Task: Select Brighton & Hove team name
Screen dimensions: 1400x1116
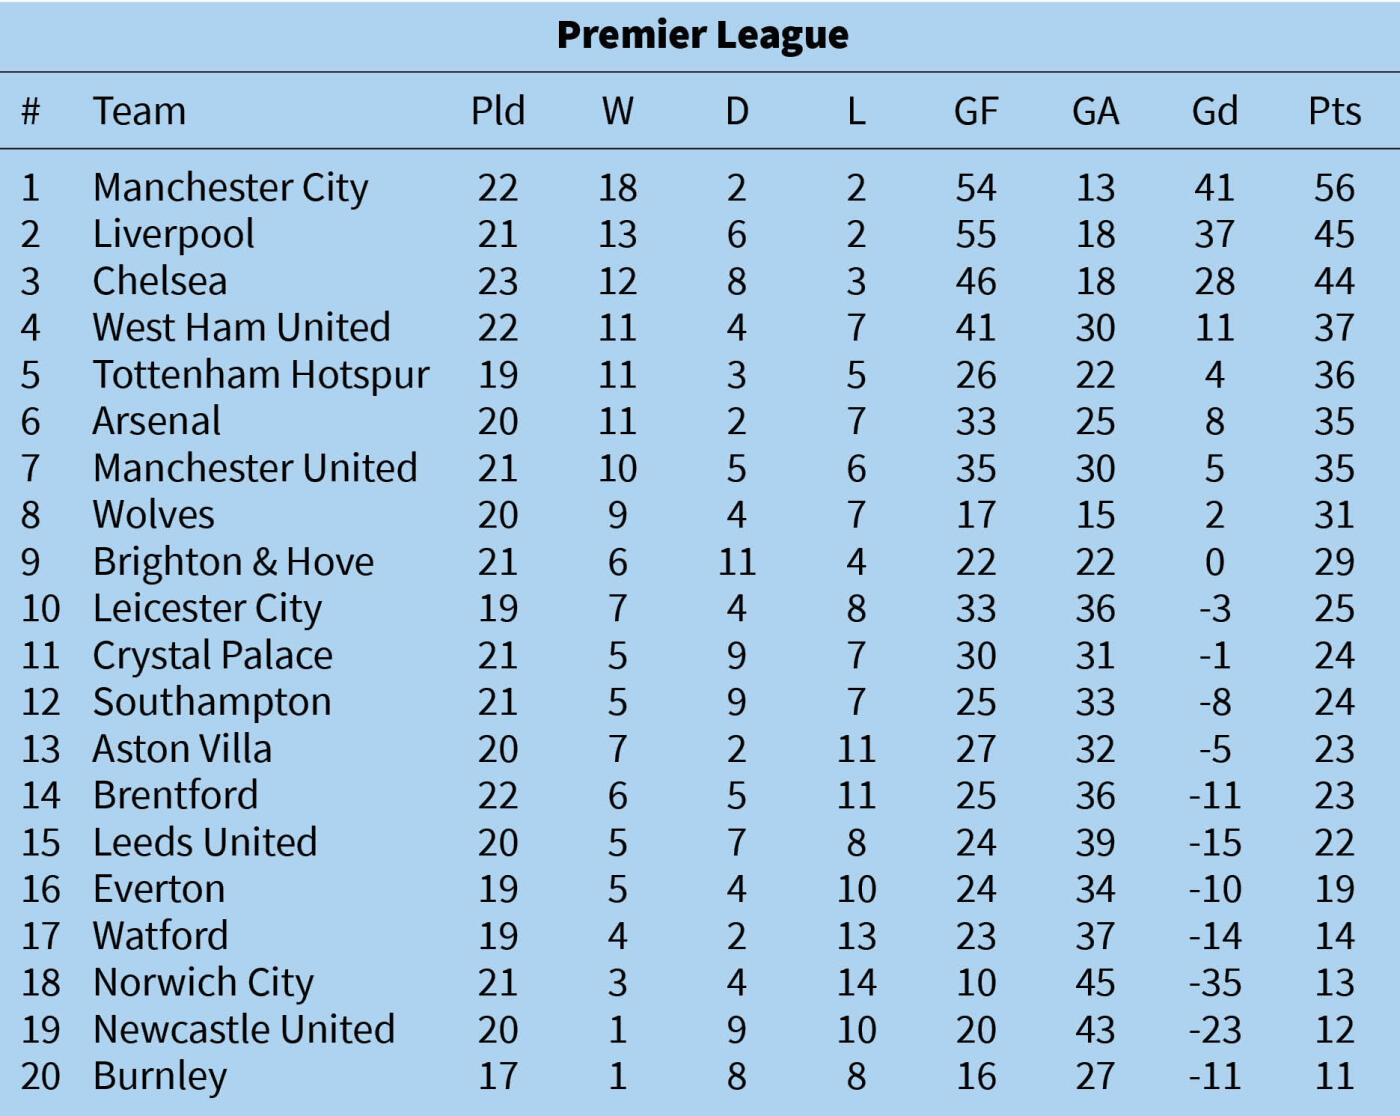Action: pyautogui.click(x=233, y=562)
